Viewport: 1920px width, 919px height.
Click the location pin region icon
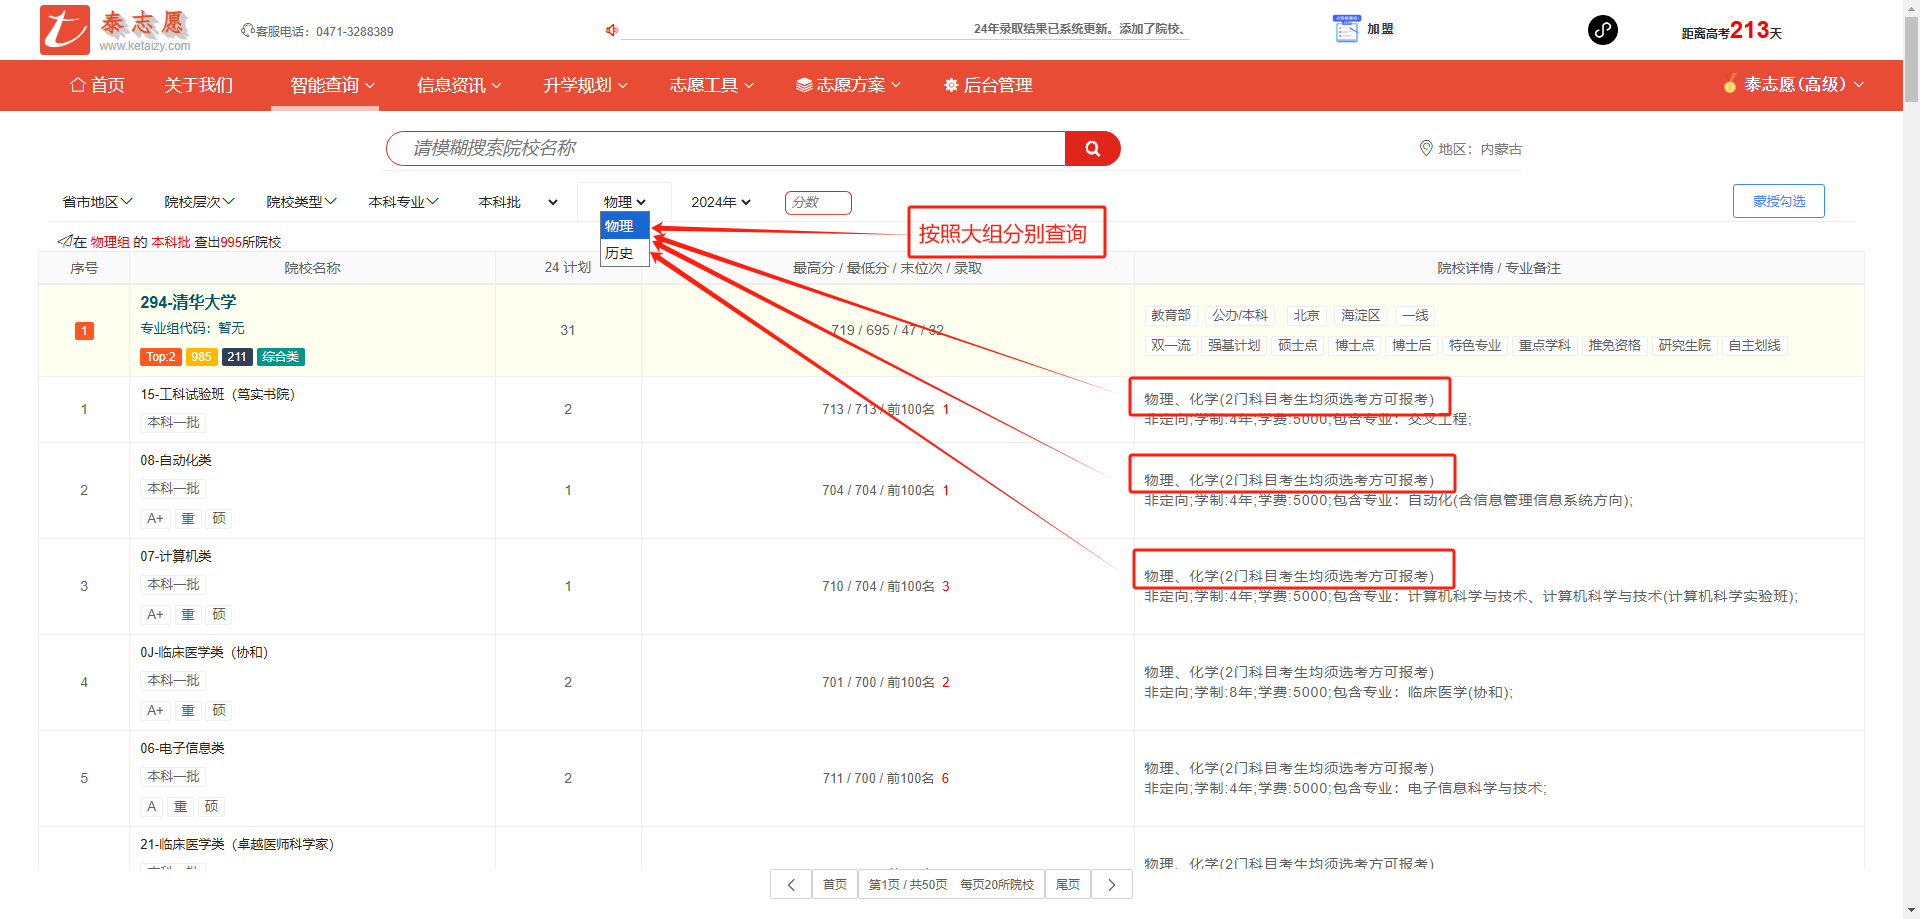1426,148
